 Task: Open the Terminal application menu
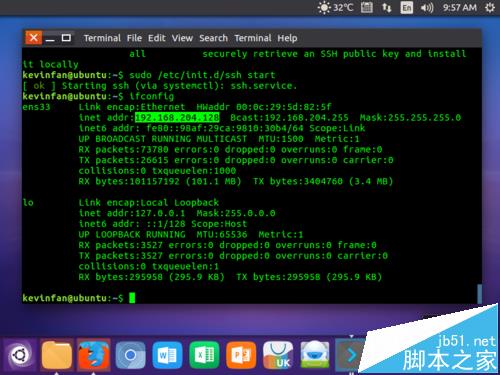coord(102,38)
